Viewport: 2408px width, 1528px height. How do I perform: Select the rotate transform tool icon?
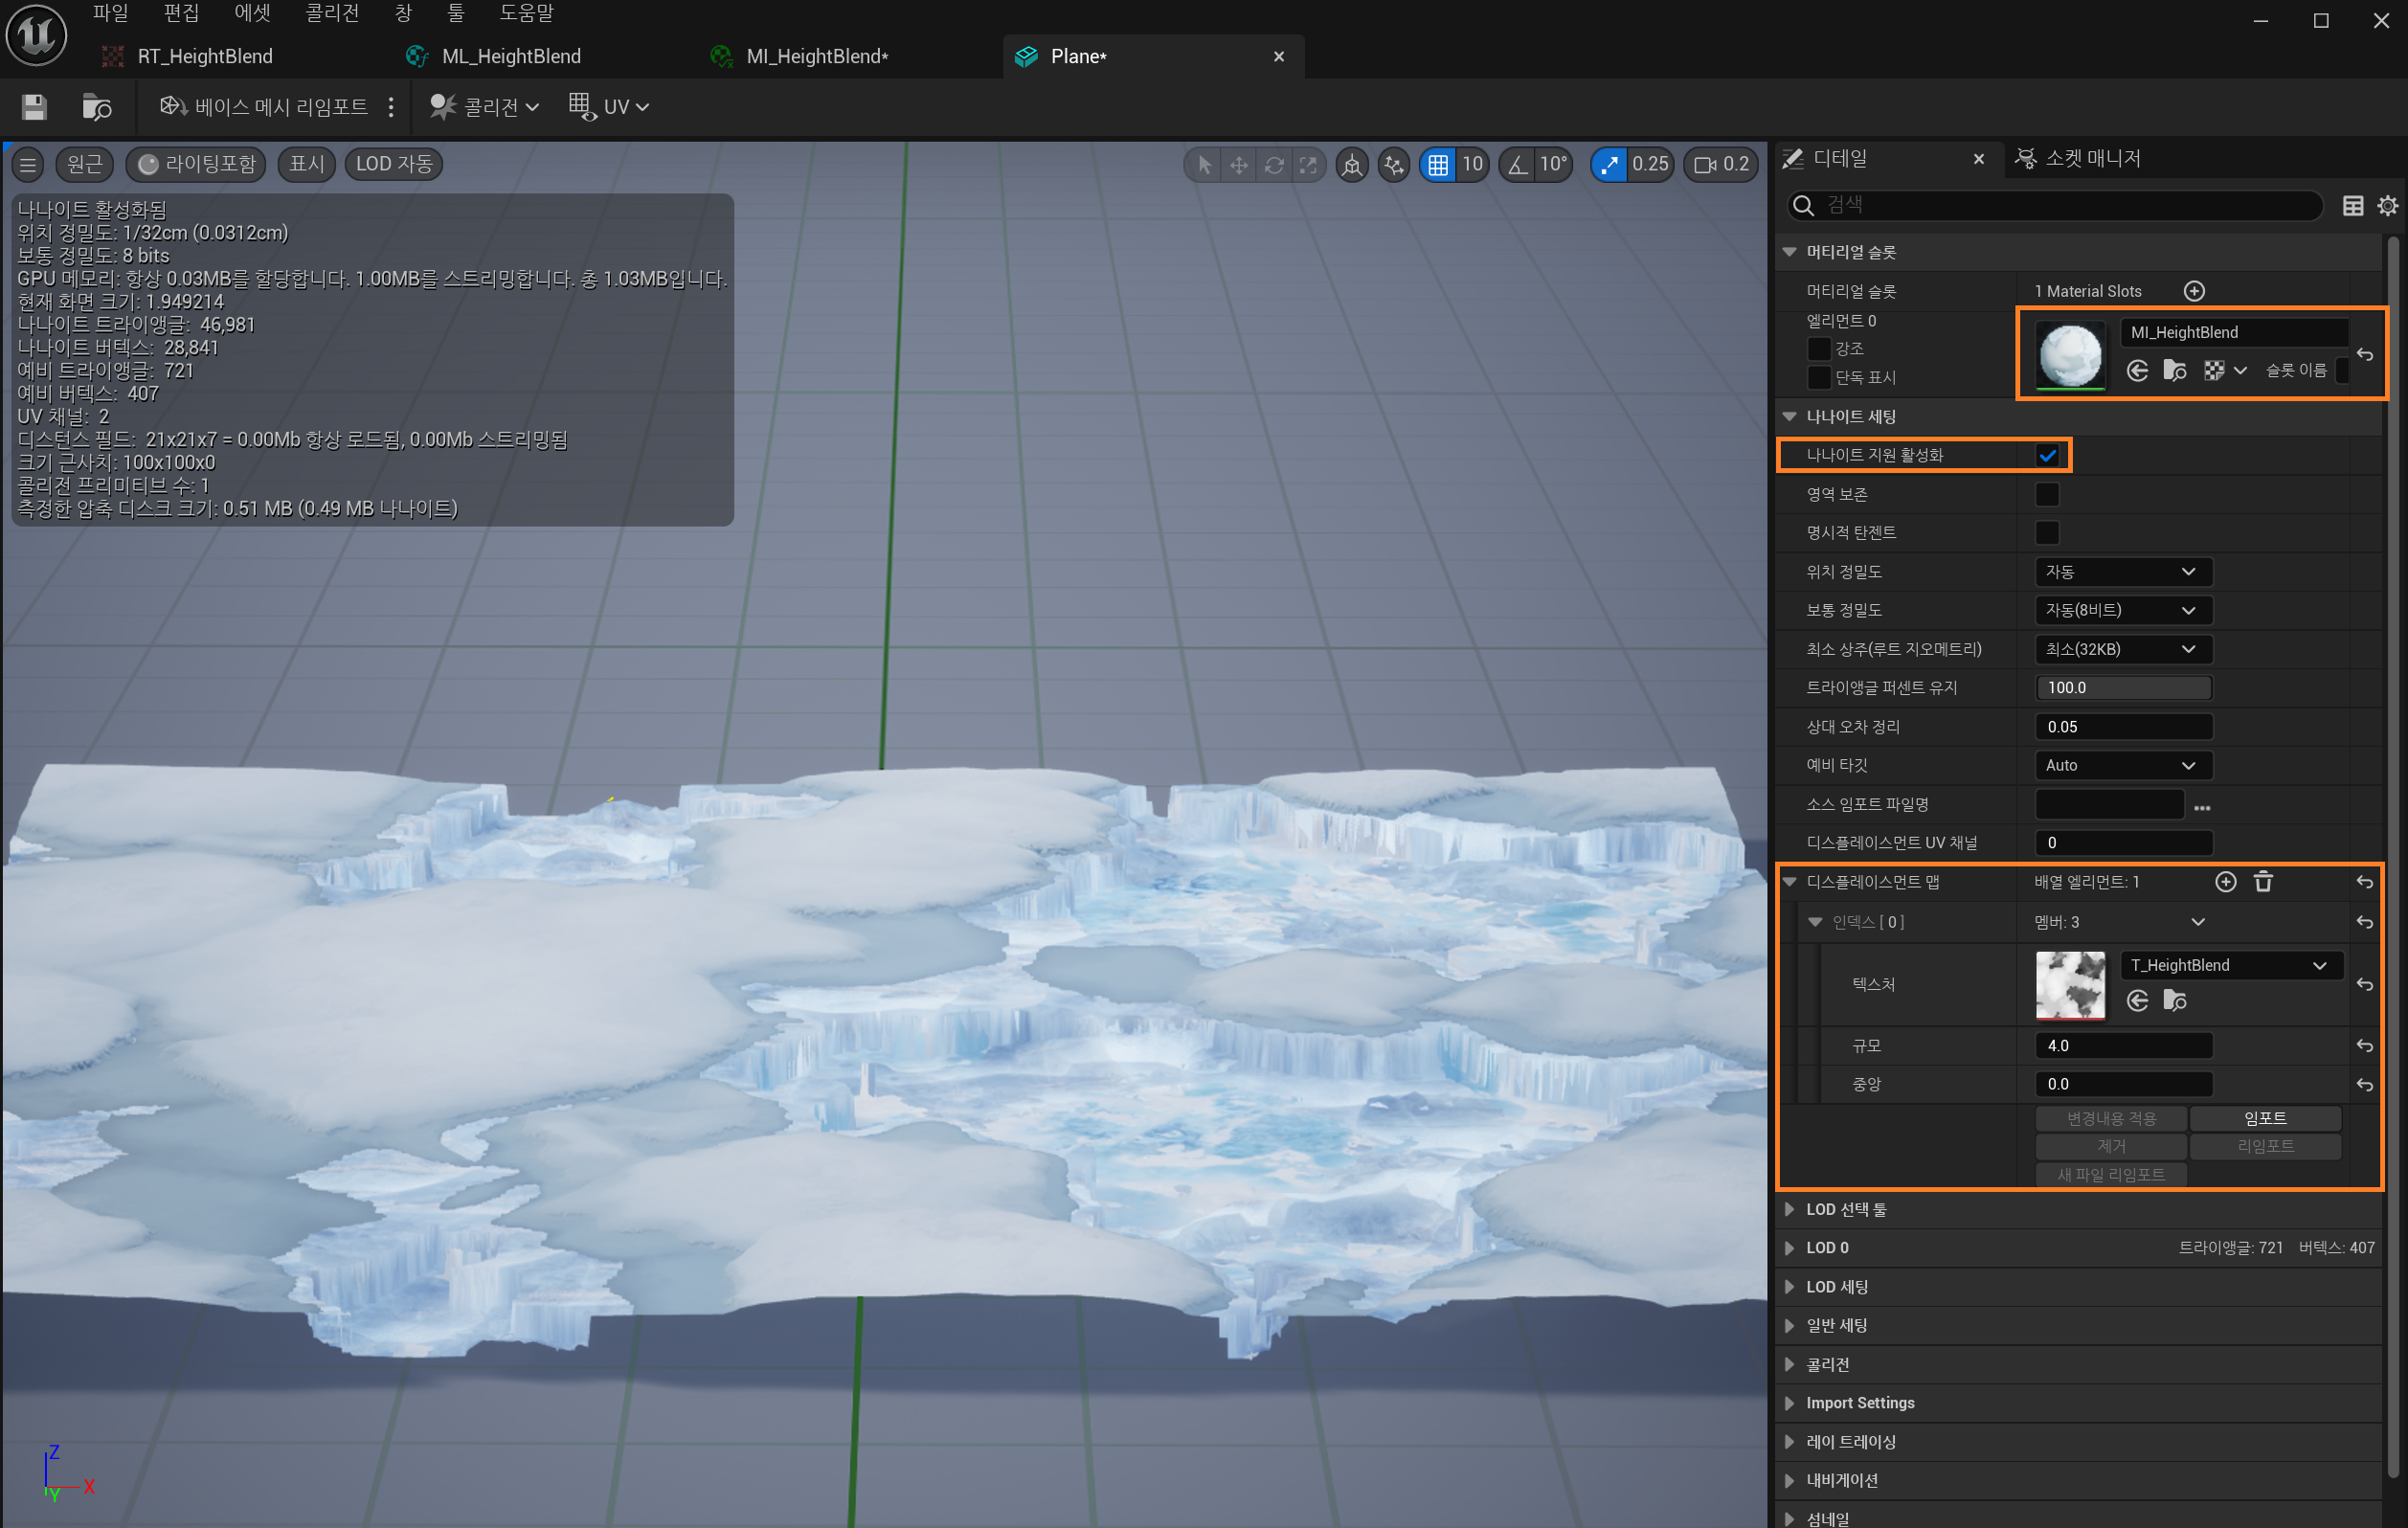(1273, 165)
